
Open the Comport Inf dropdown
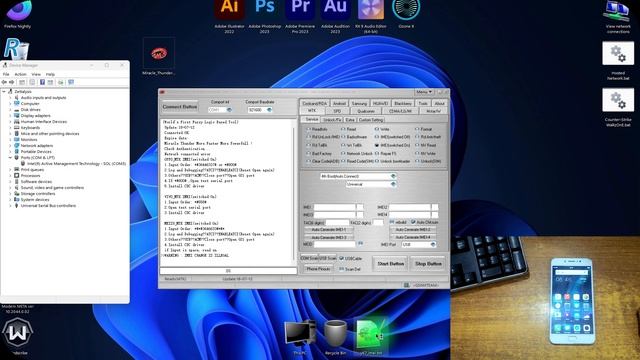229,110
